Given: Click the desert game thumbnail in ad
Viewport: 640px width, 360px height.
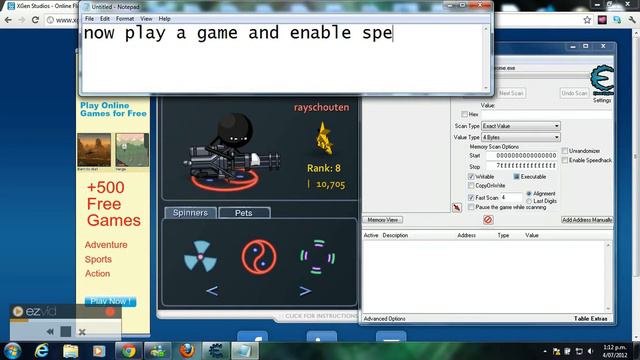Looking at the screenshot, I should tap(94, 150).
